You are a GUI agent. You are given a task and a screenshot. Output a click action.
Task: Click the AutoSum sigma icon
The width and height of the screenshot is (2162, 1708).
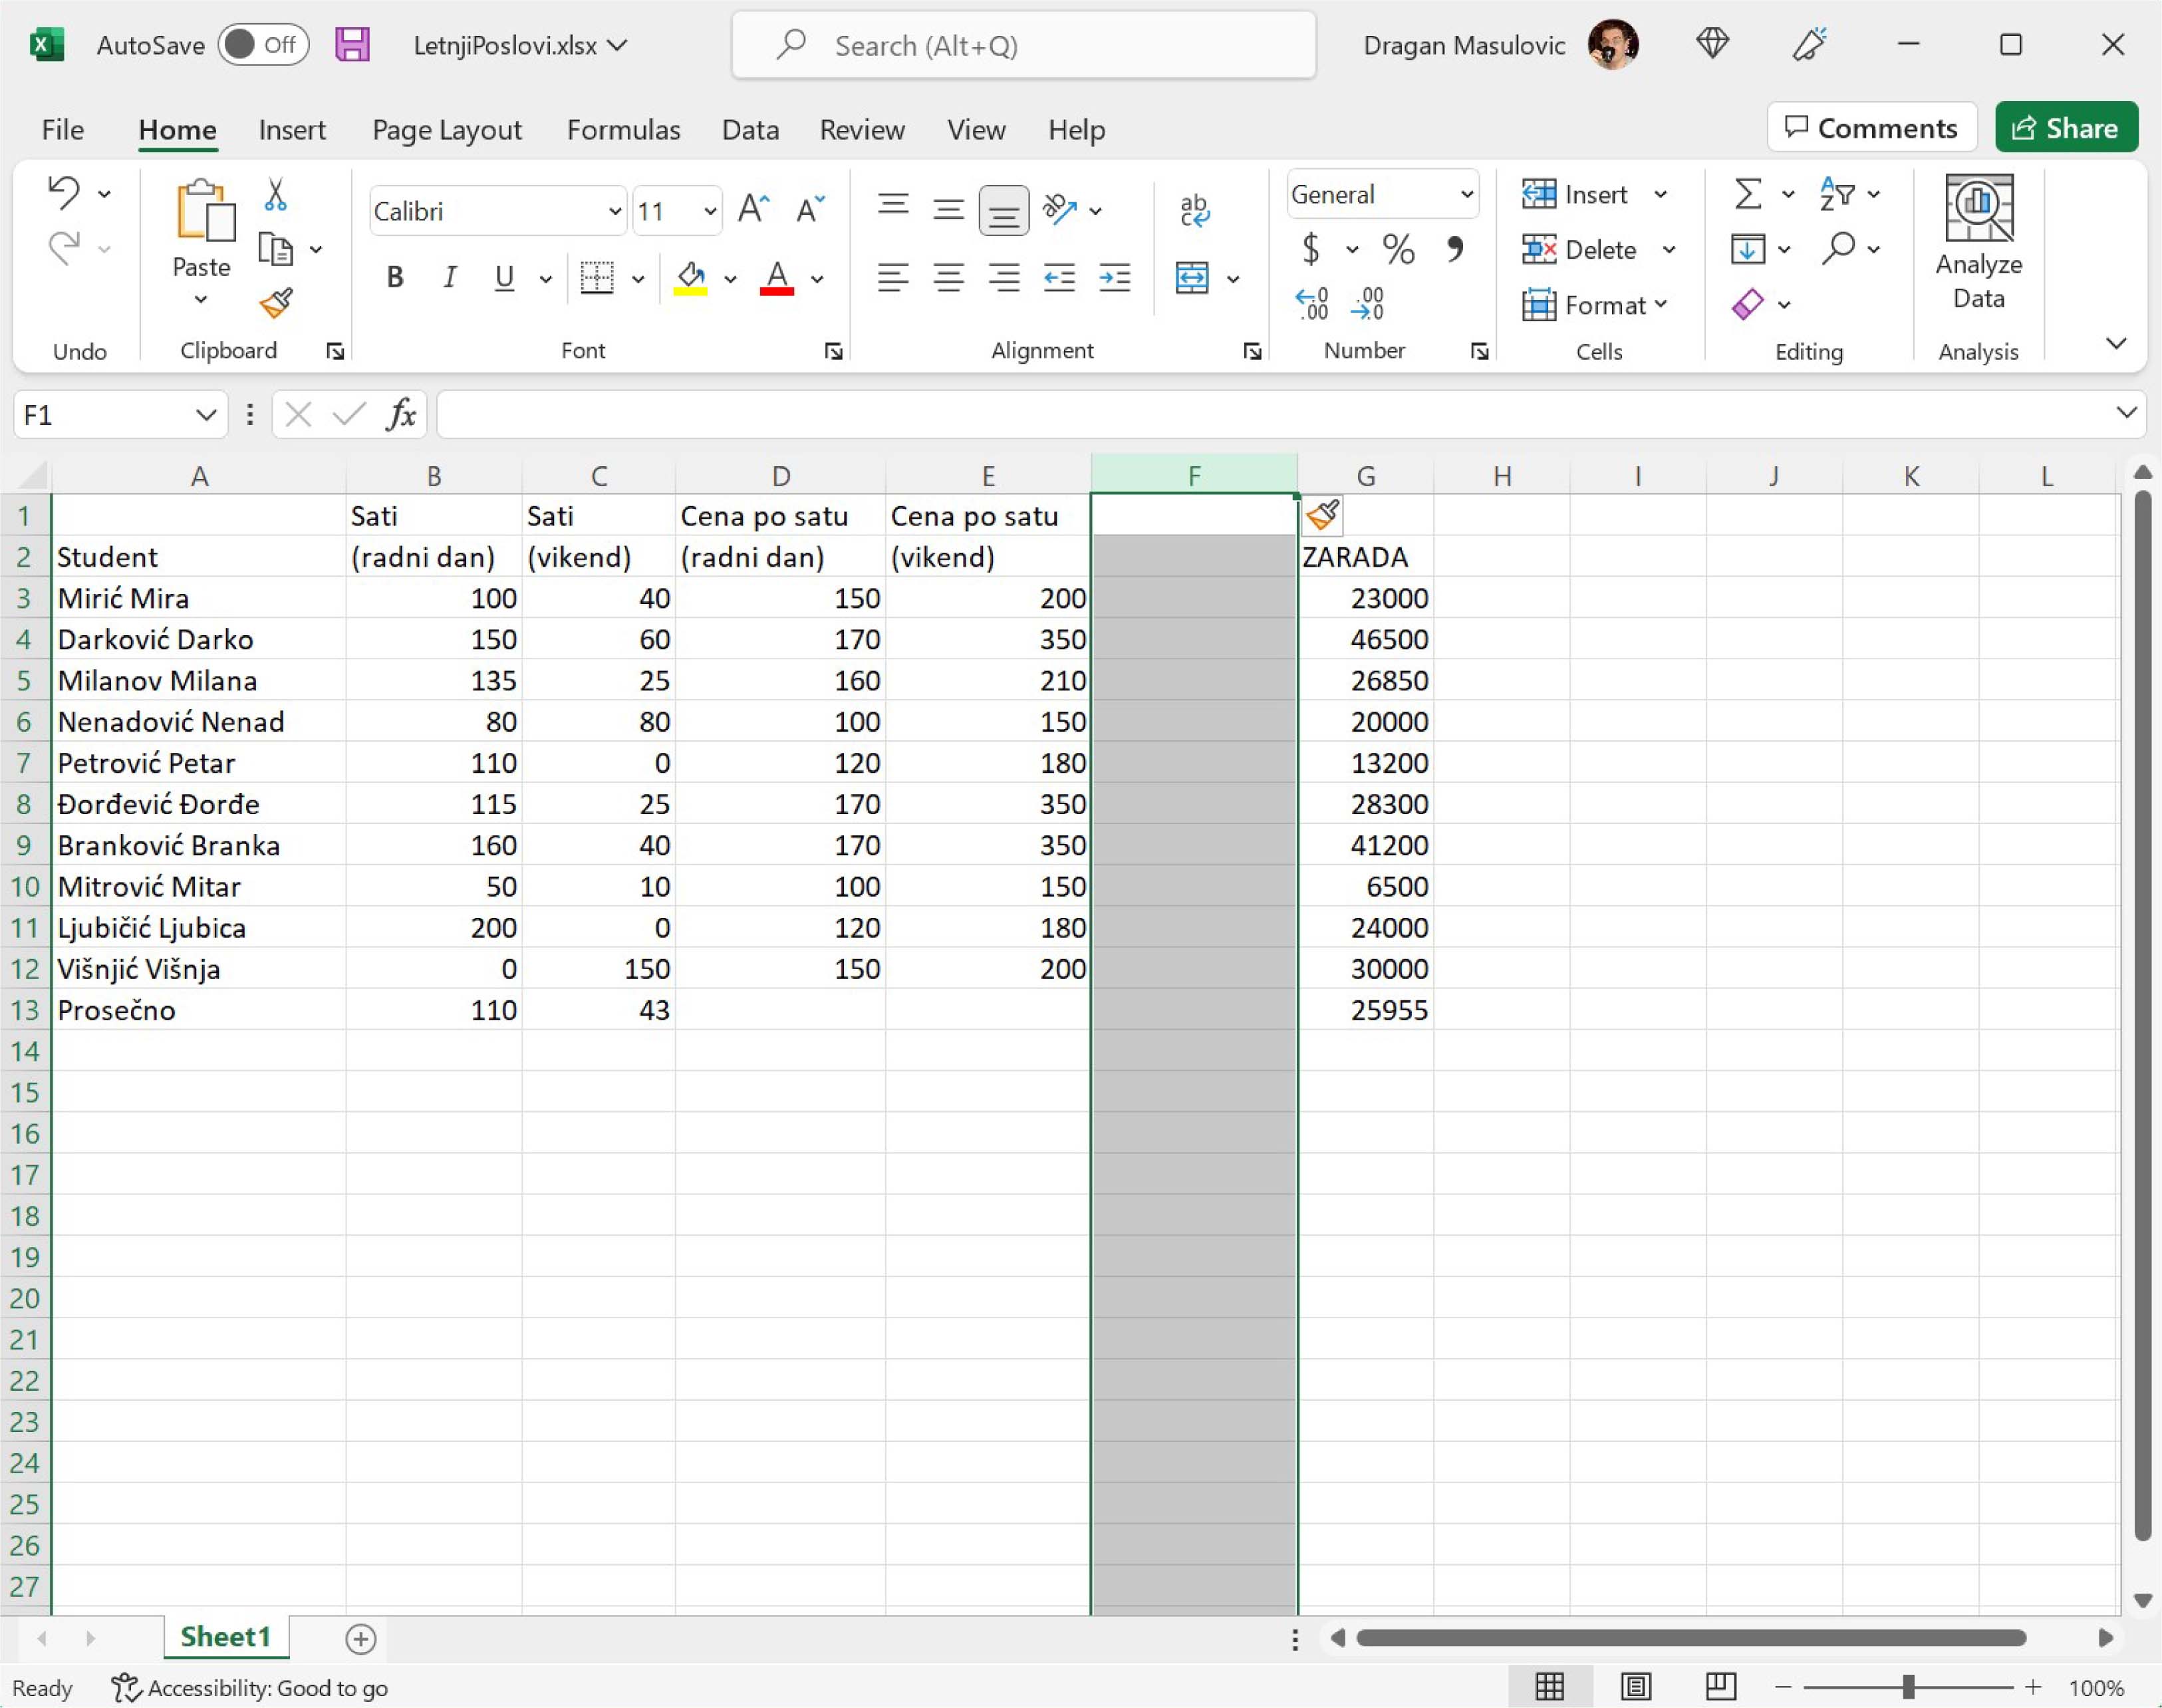[x=1747, y=194]
